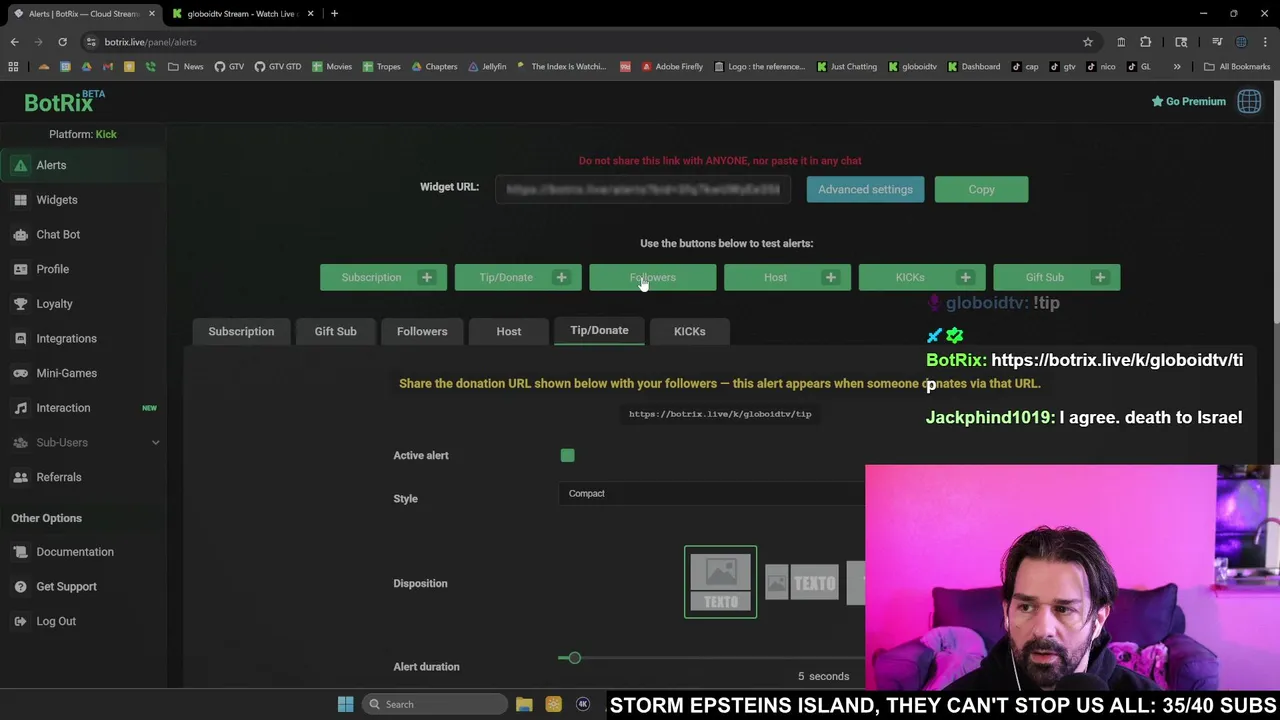Click the blurred Widget URL field
The width and height of the screenshot is (1280, 720).
pos(643,189)
